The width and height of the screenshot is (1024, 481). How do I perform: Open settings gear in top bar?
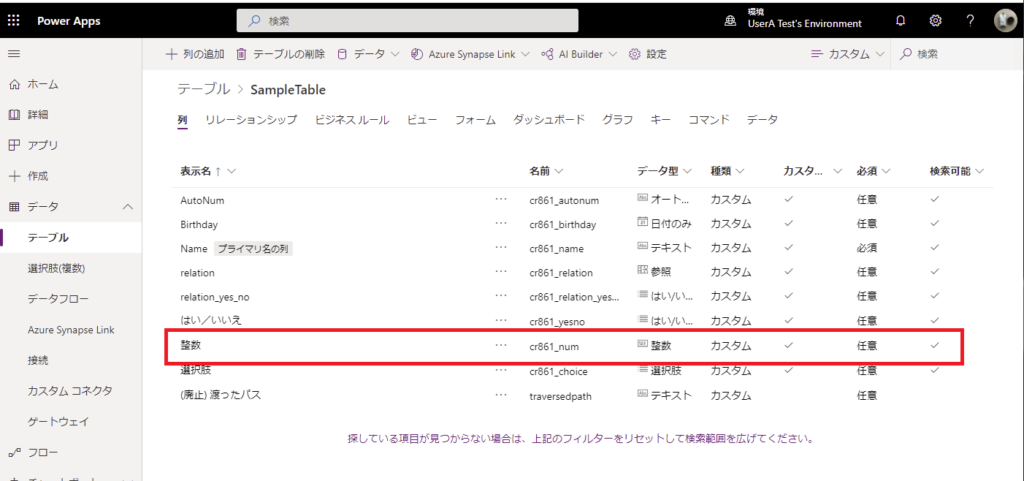tap(935, 21)
